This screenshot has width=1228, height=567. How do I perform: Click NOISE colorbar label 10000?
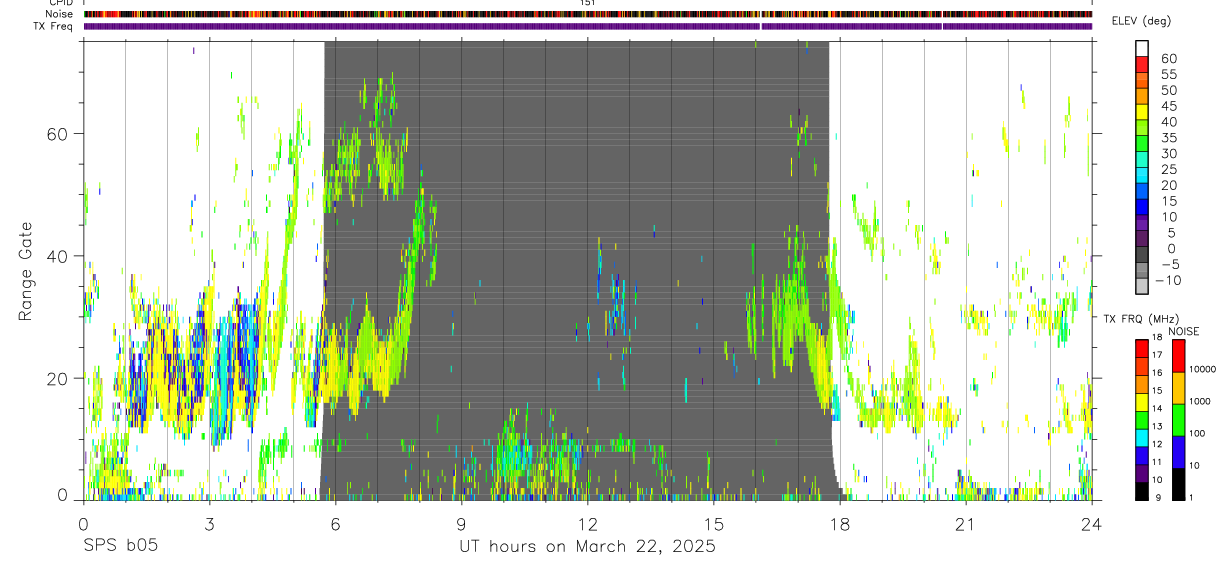pos(1204,369)
